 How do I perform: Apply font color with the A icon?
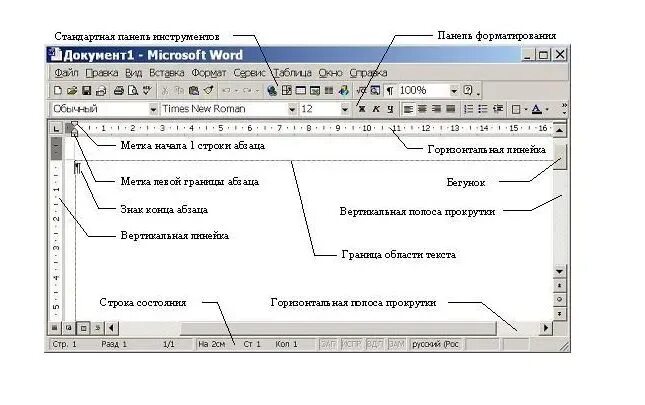pos(536,109)
